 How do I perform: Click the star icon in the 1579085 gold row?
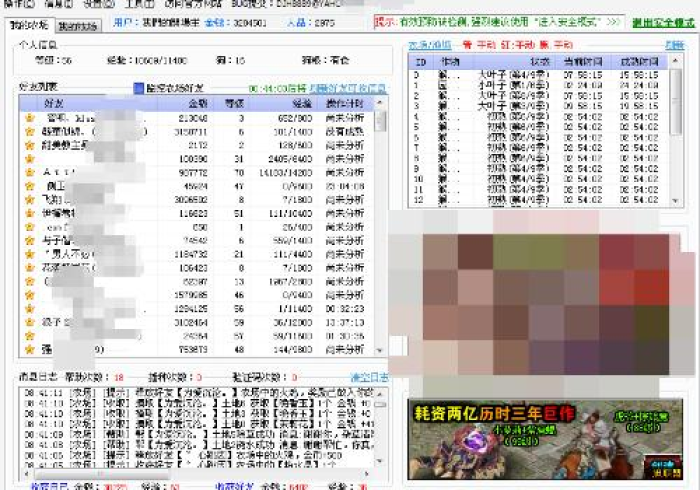30,295
